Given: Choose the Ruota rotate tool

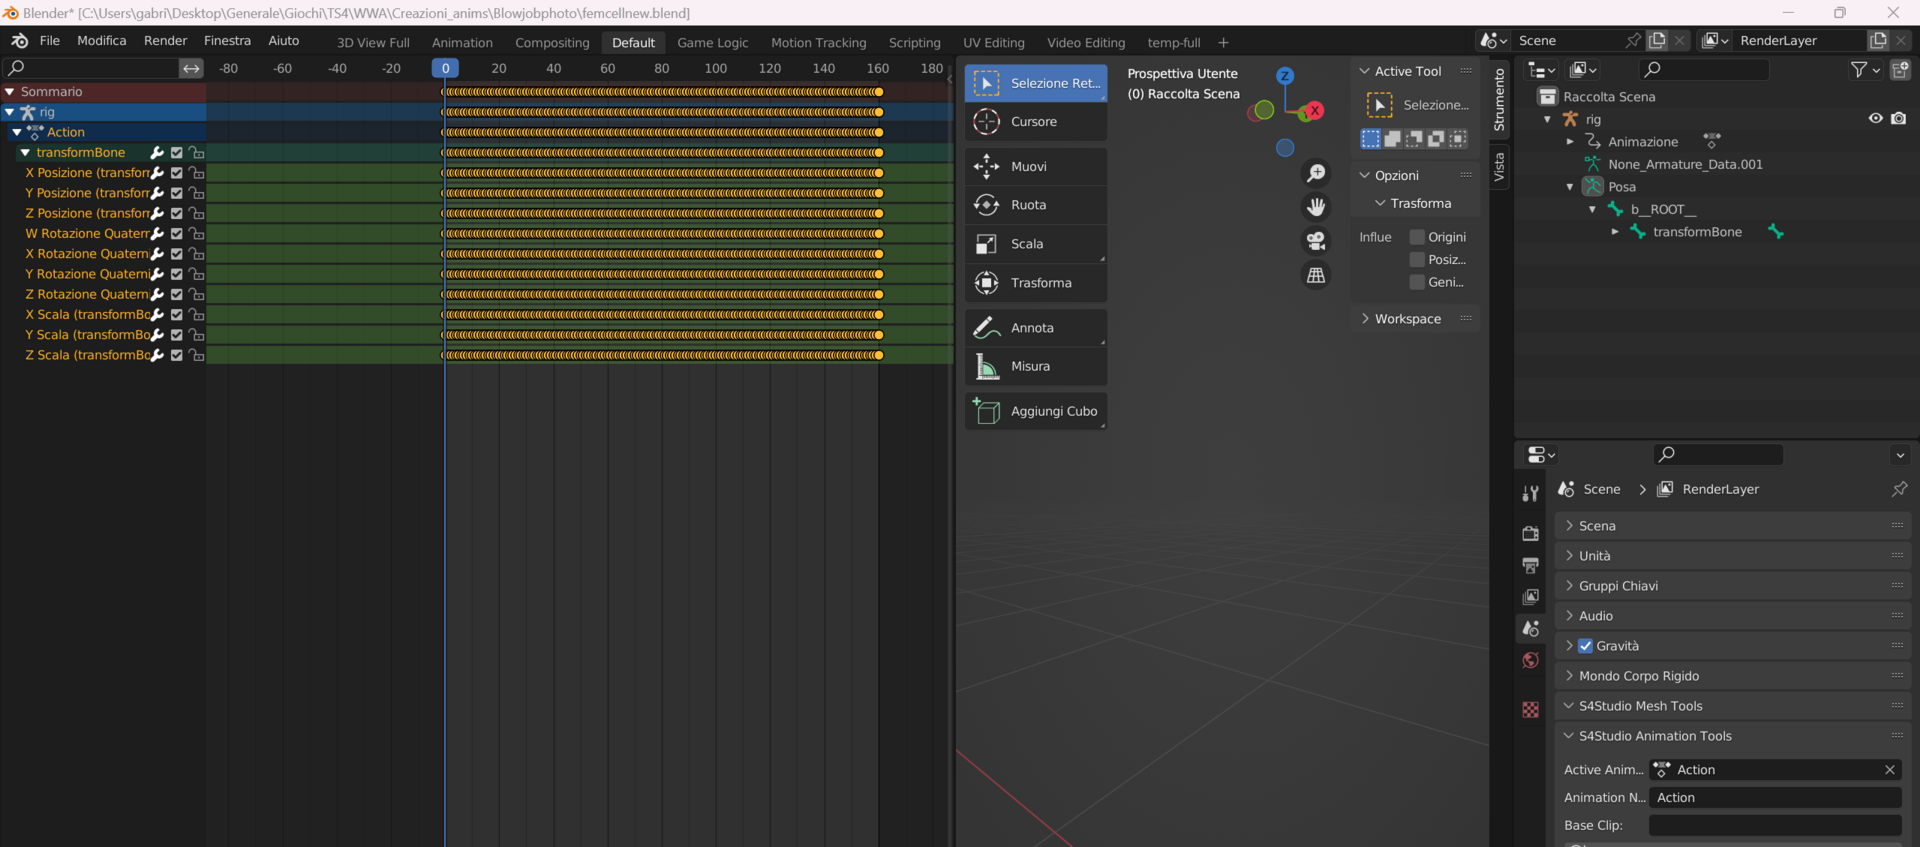Looking at the screenshot, I should click(x=1035, y=205).
